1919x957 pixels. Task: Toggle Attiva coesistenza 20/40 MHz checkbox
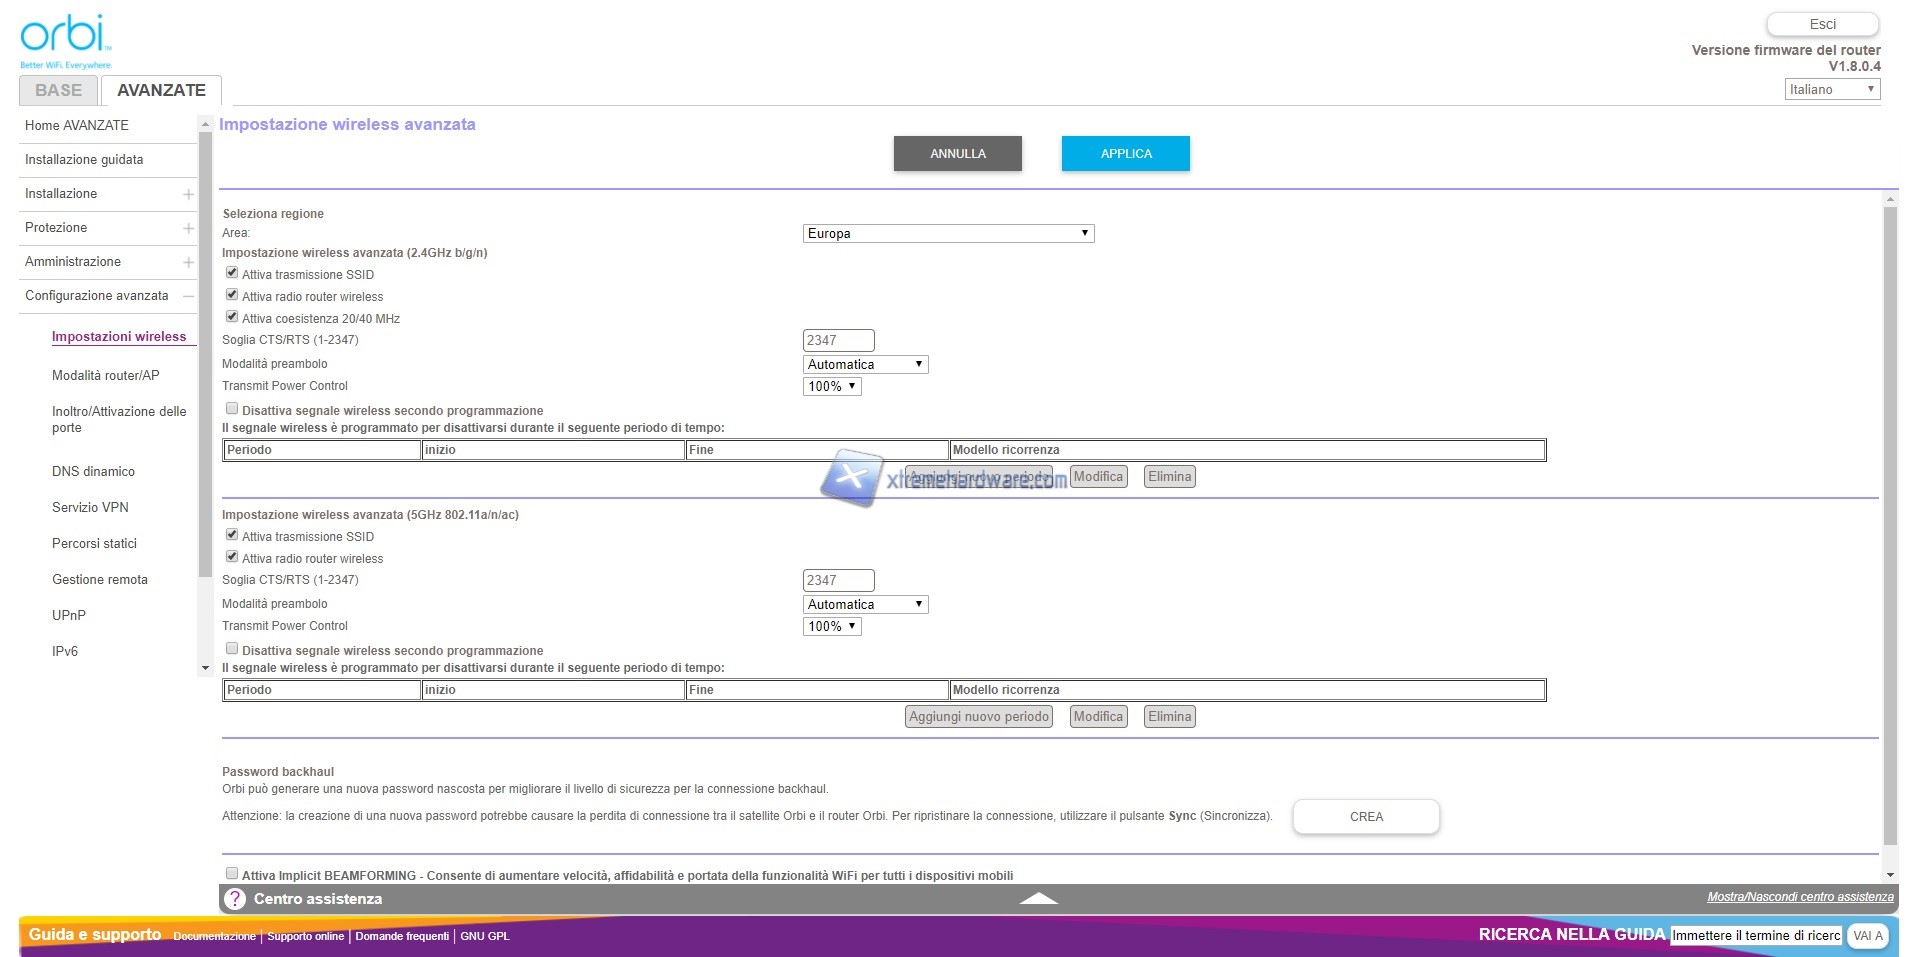point(232,317)
